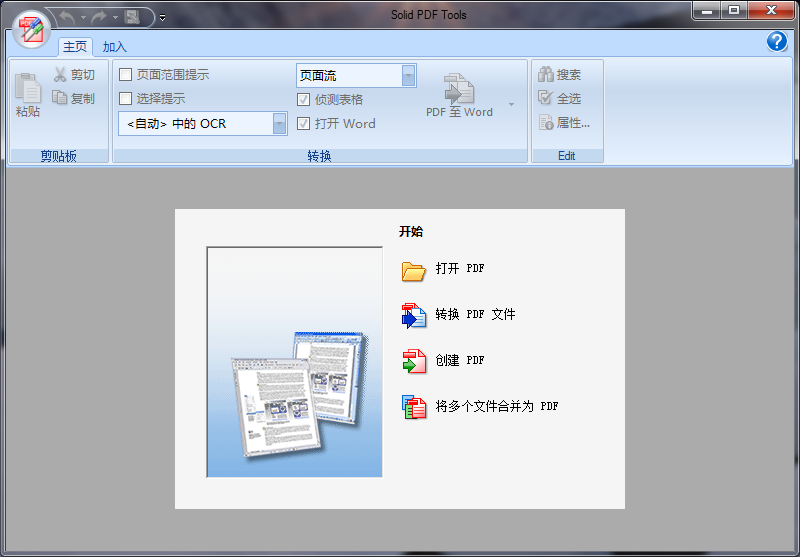This screenshot has width=800, height=557.
Task: Click the document preview thumbnail image
Action: (294, 362)
